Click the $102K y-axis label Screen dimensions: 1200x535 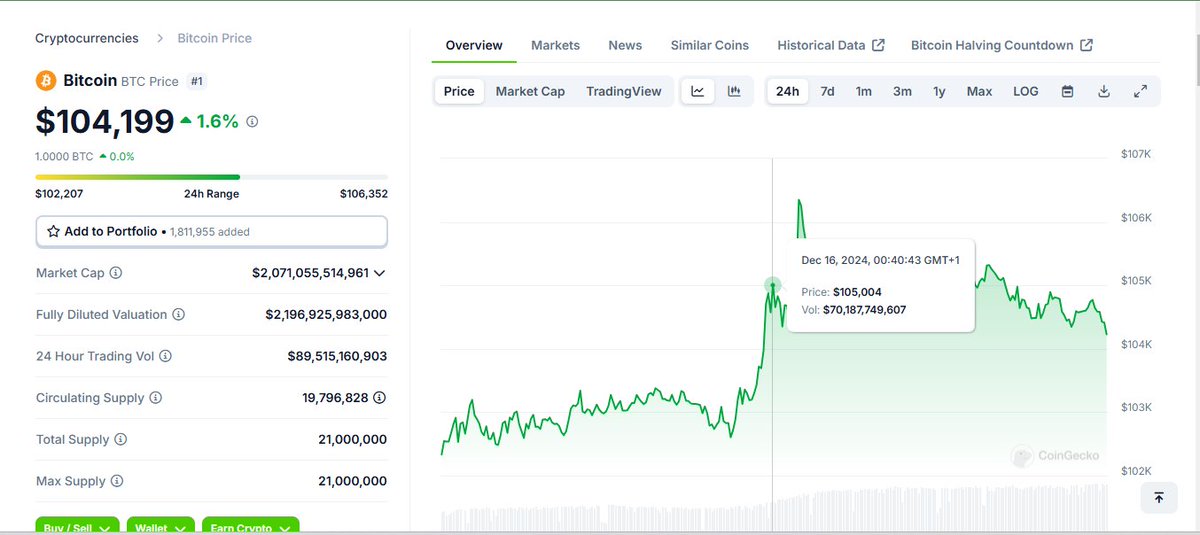[1136, 471]
